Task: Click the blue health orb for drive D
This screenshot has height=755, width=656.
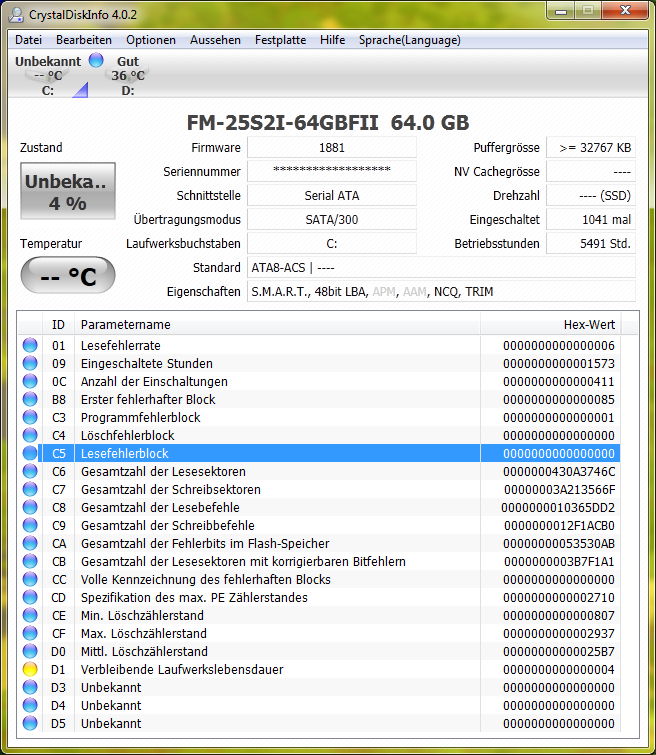Action: [96, 60]
